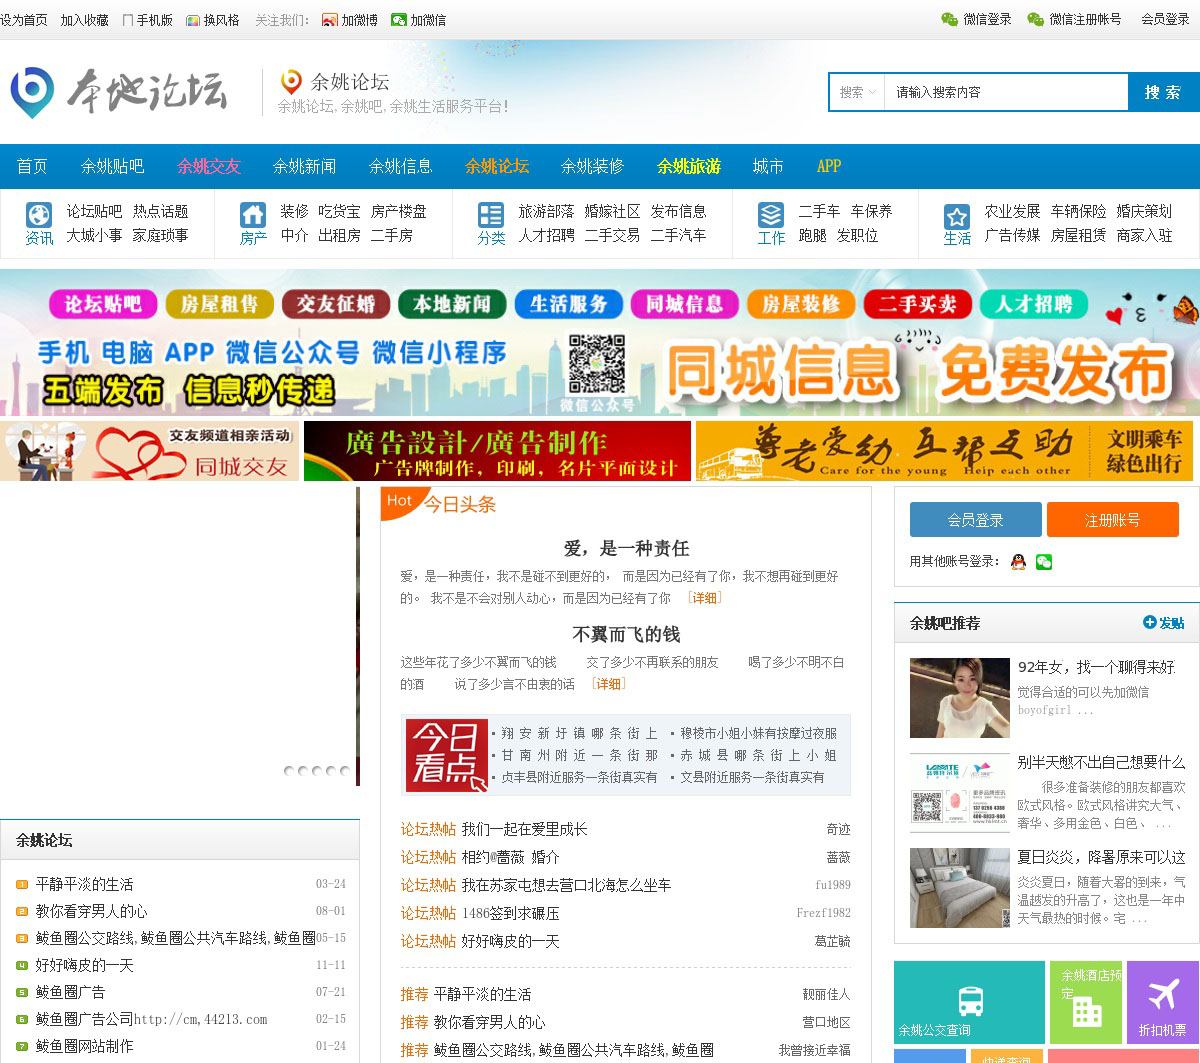The height and width of the screenshot is (1063, 1200).
Task: Open the search type 搜索 dropdown
Action: tap(857, 92)
